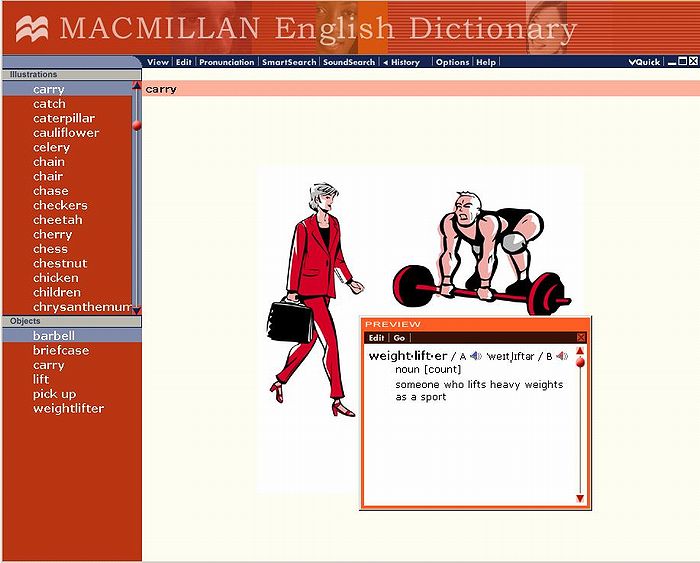Viewport: 700px width, 563px height.
Task: Open the Pronunciation menu
Action: (226, 62)
